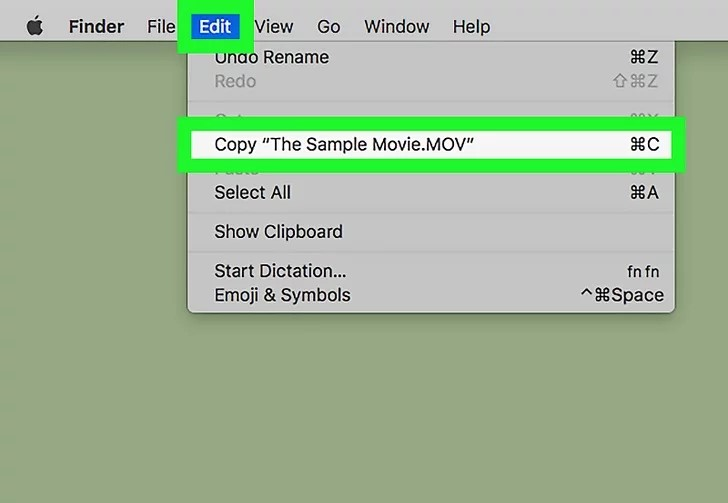Open the Go menu
This screenshot has width=728, height=503.
(x=329, y=26)
